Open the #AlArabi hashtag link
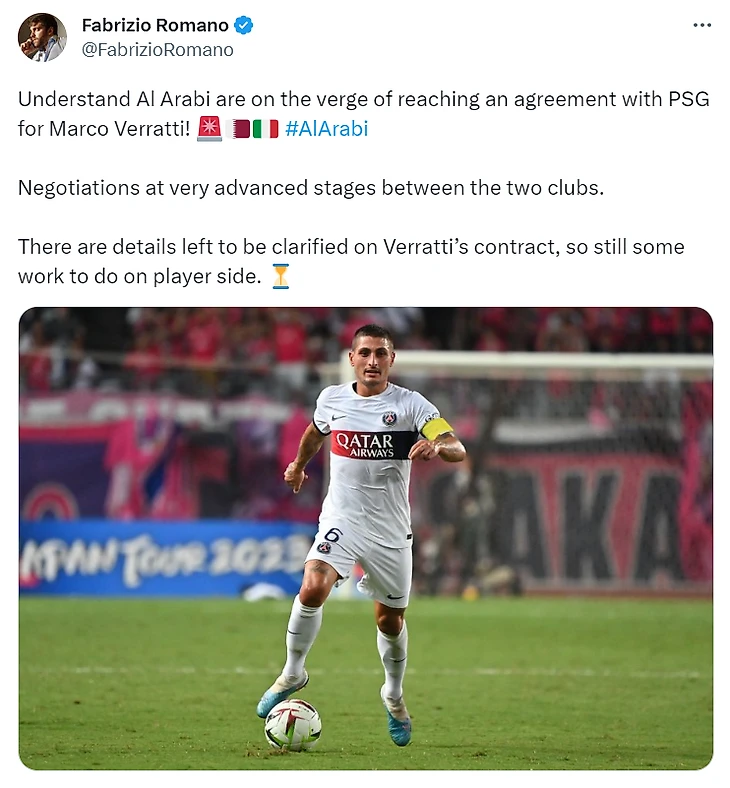 pyautogui.click(x=327, y=129)
